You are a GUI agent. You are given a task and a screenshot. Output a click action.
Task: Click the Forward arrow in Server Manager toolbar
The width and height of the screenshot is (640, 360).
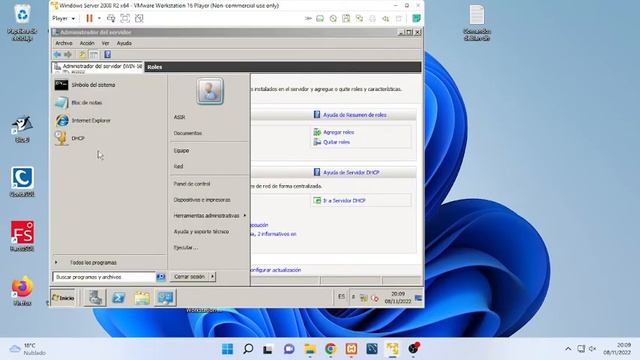coord(68,54)
